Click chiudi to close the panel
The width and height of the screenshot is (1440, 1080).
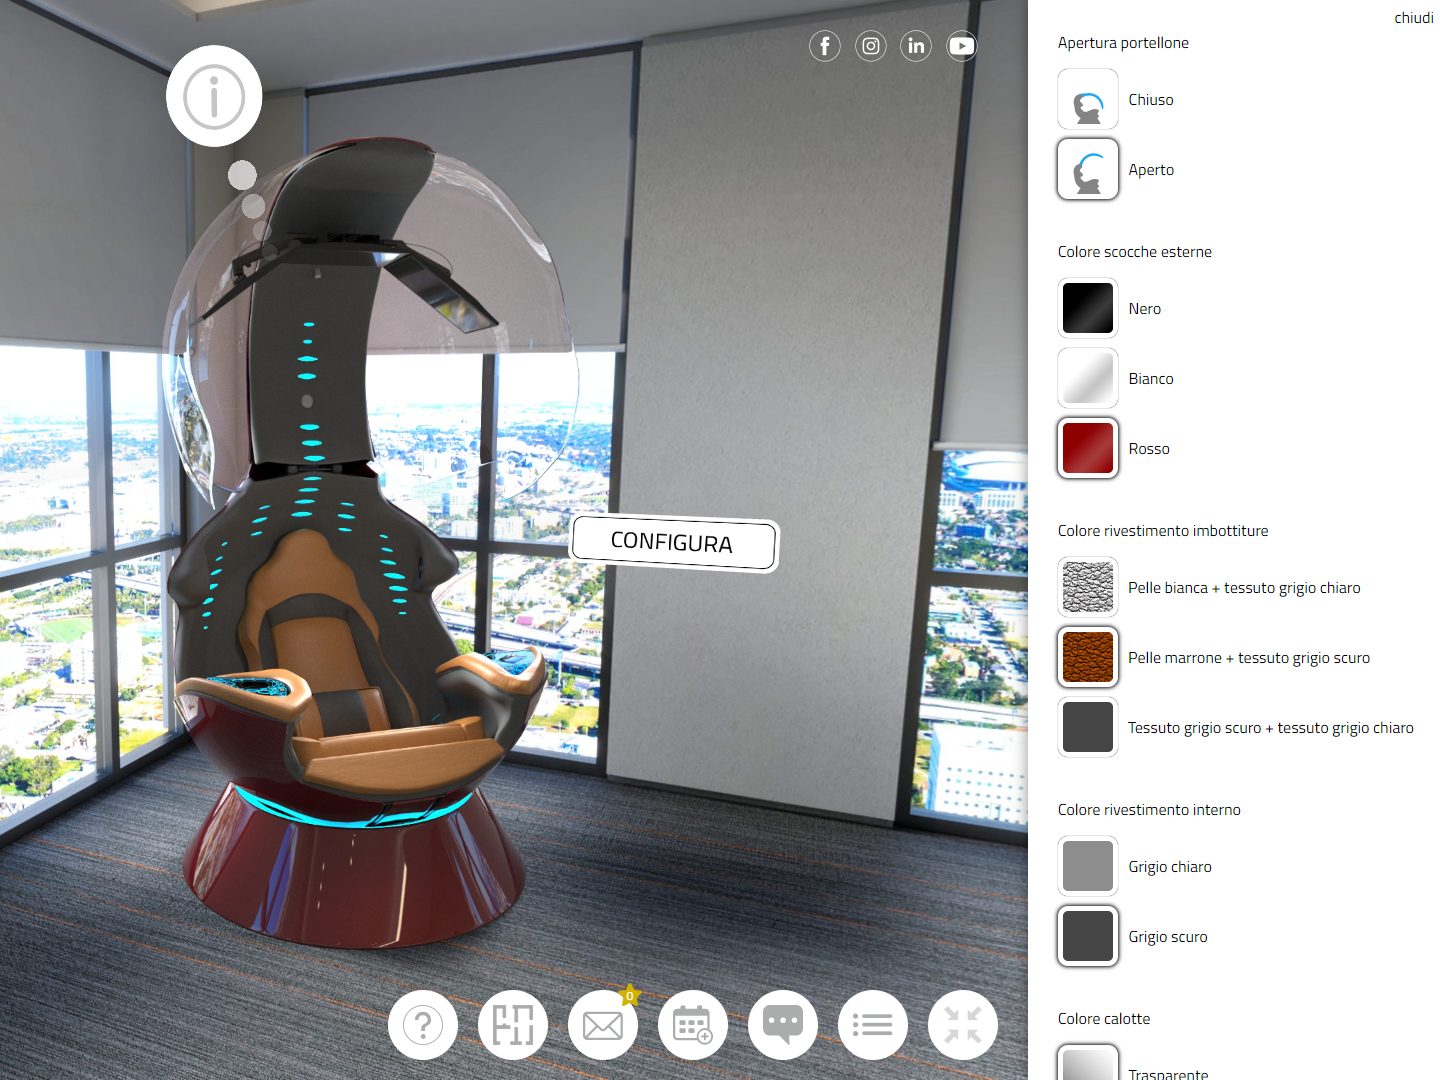click(x=1414, y=18)
